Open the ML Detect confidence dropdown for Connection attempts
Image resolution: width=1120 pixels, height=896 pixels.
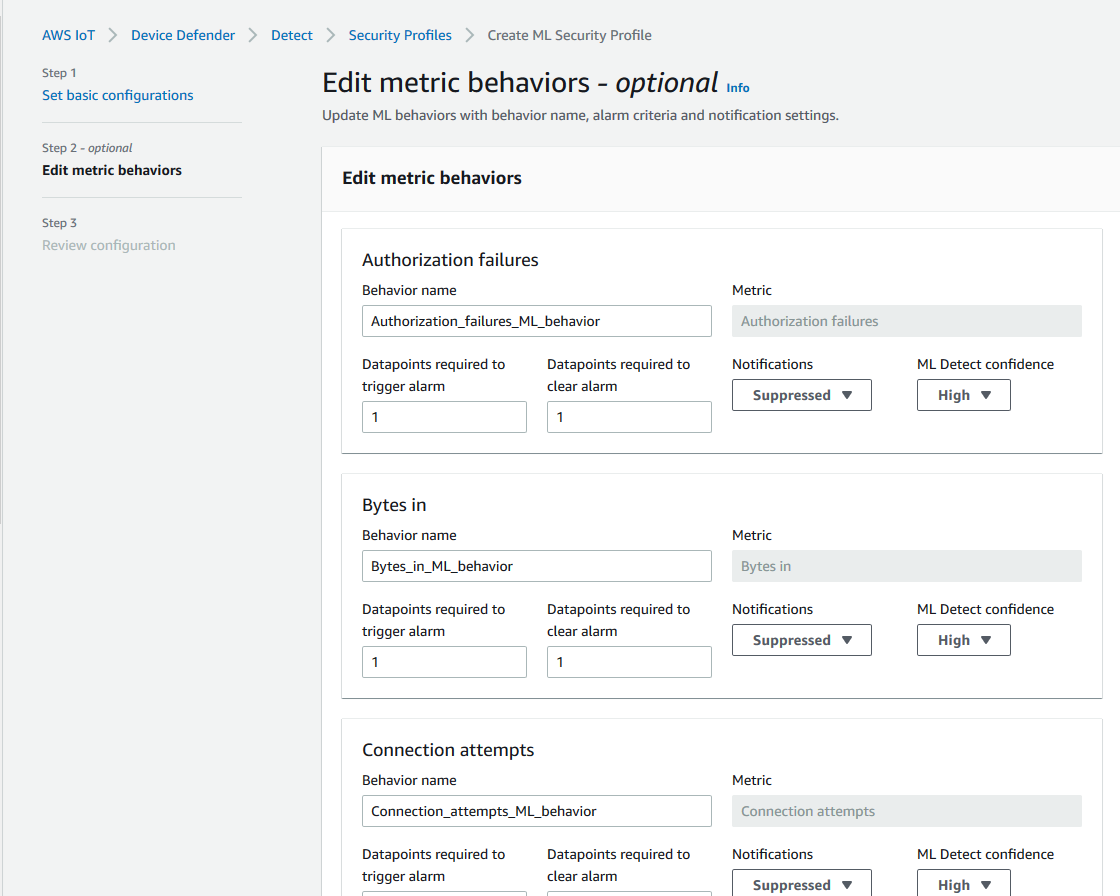963,884
